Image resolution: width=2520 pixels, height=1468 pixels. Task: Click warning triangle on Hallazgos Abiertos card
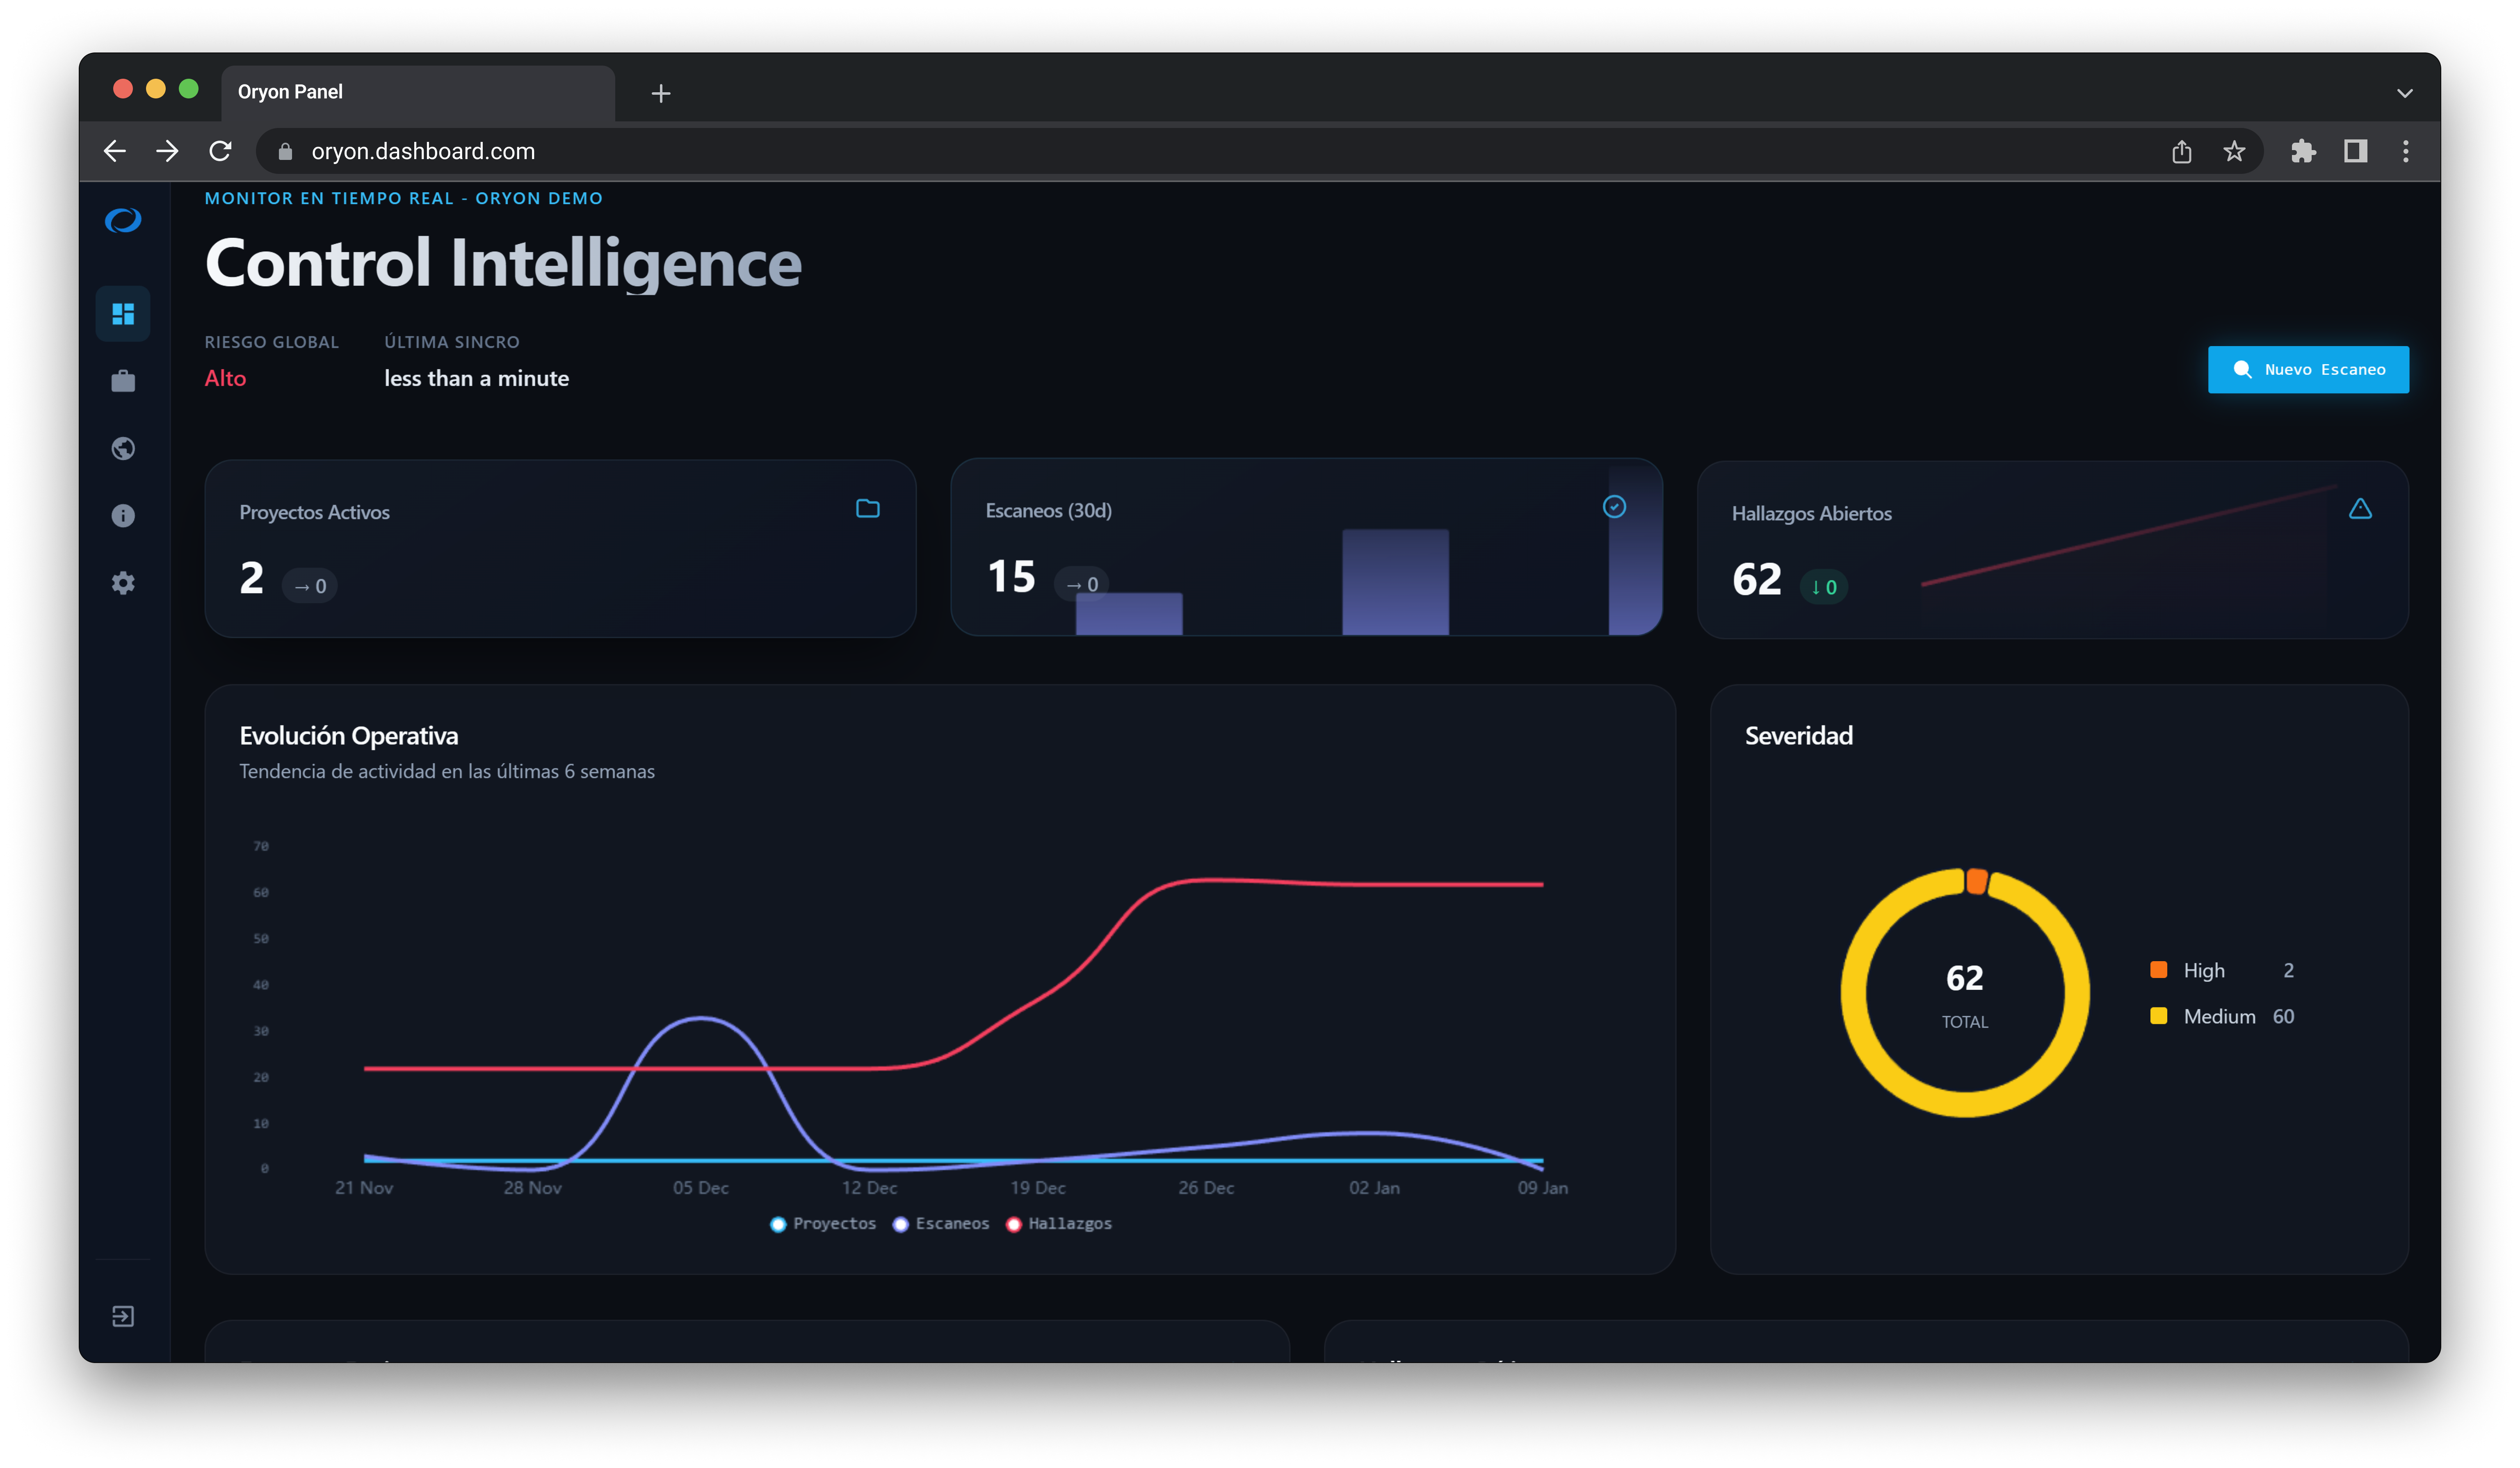click(2360, 509)
